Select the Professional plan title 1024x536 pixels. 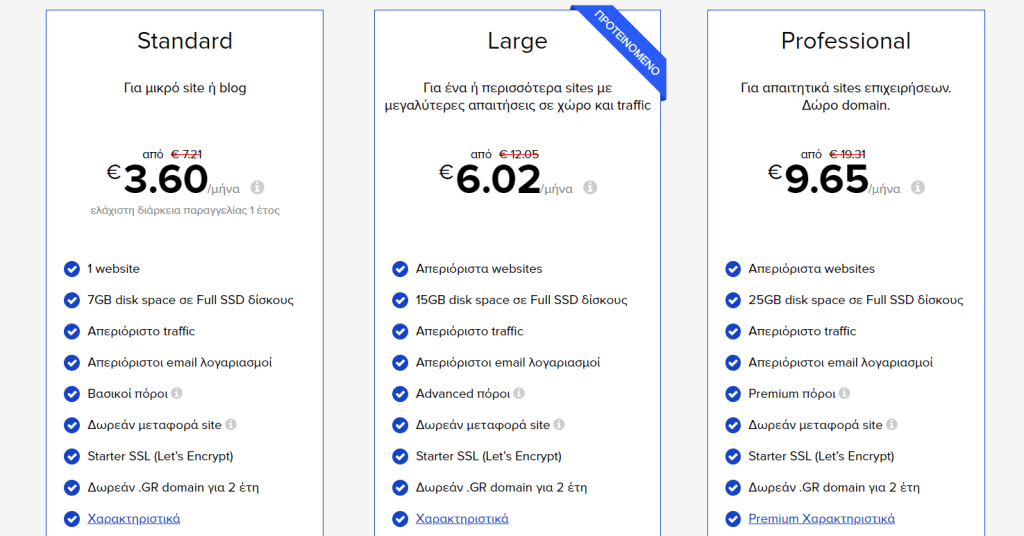846,41
